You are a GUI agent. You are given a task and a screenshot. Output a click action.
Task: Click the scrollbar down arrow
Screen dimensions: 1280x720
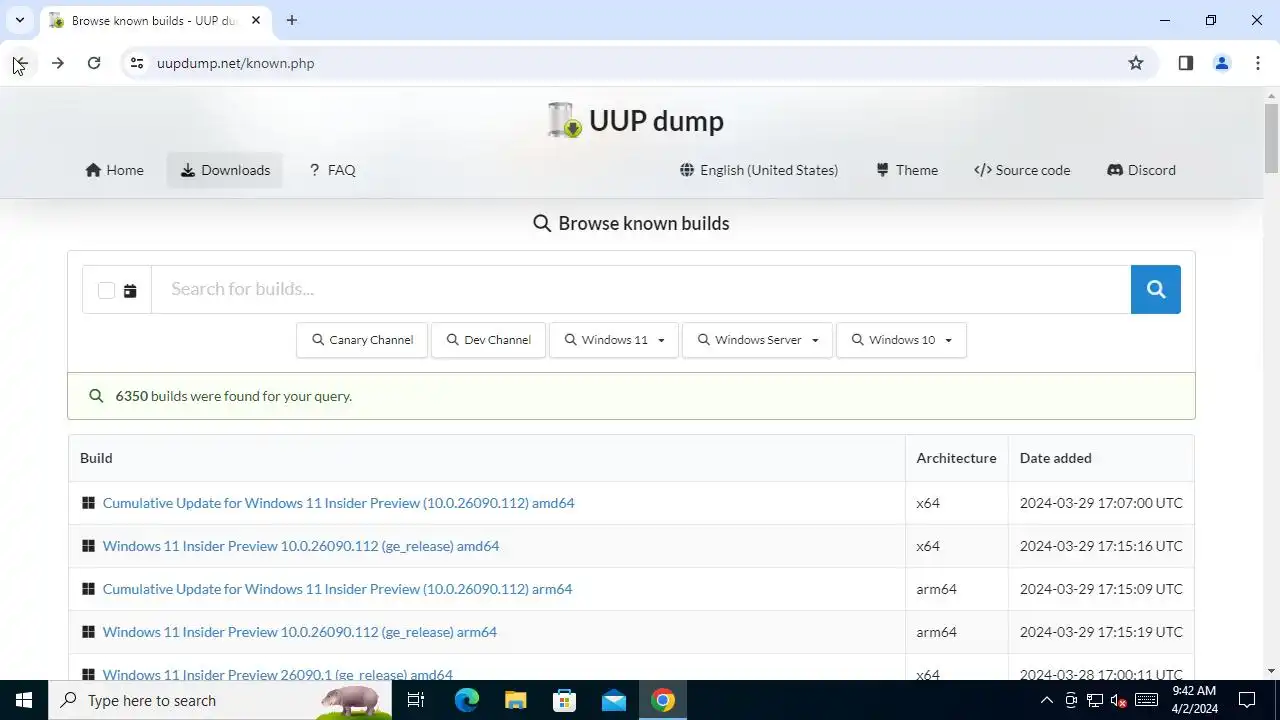click(1271, 671)
